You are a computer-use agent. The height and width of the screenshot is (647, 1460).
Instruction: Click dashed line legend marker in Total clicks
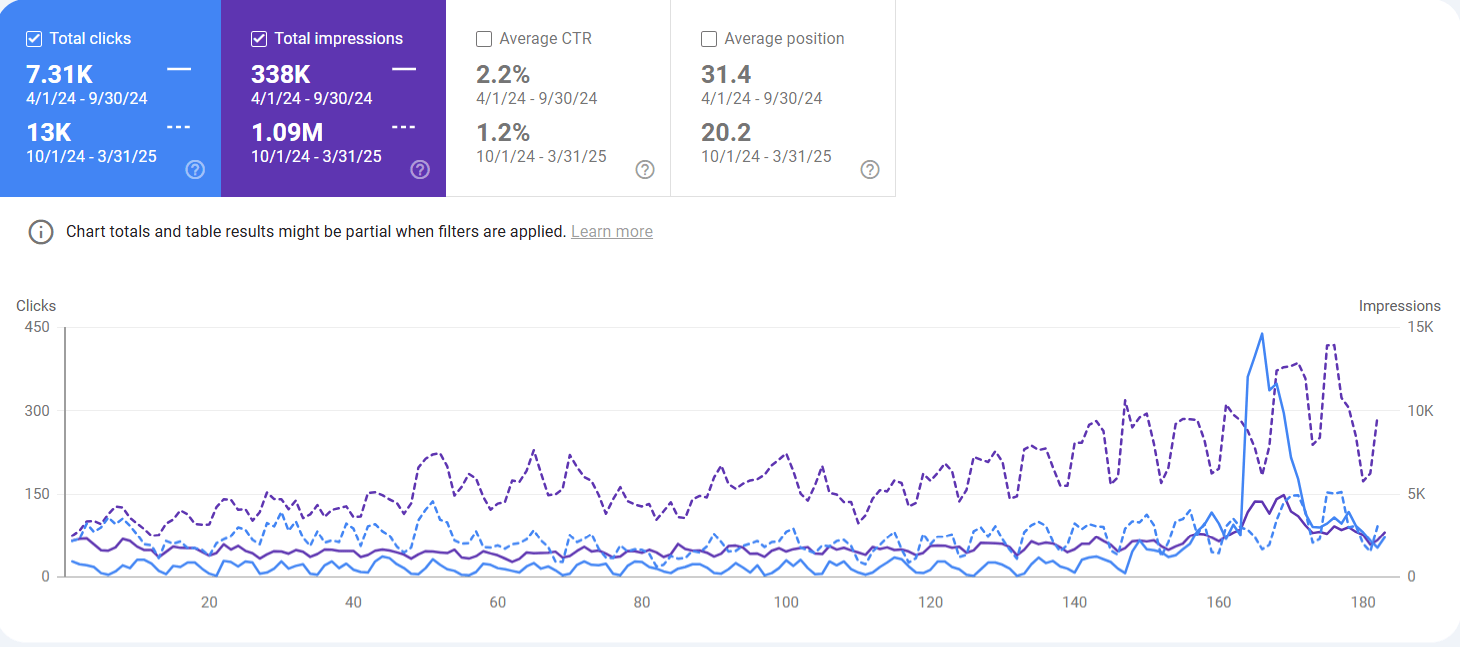[x=179, y=127]
